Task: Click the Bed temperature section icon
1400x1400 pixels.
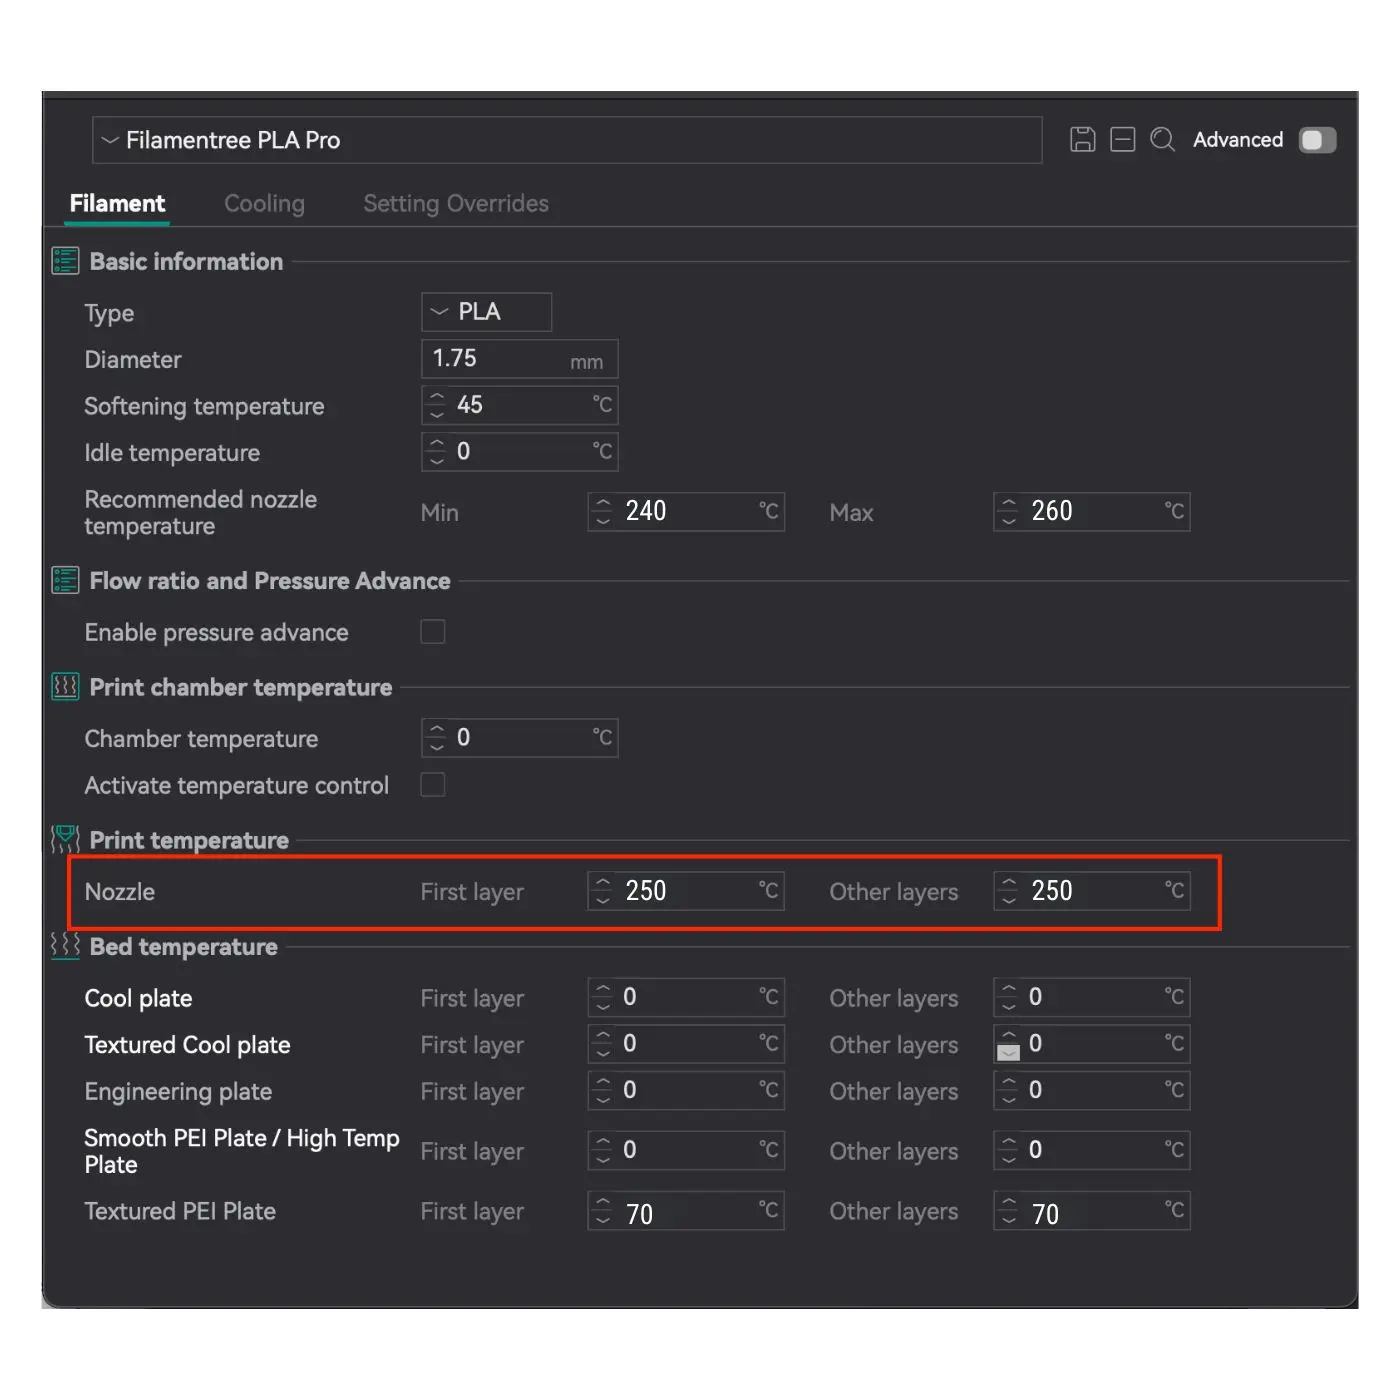Action: pyautogui.click(x=65, y=946)
